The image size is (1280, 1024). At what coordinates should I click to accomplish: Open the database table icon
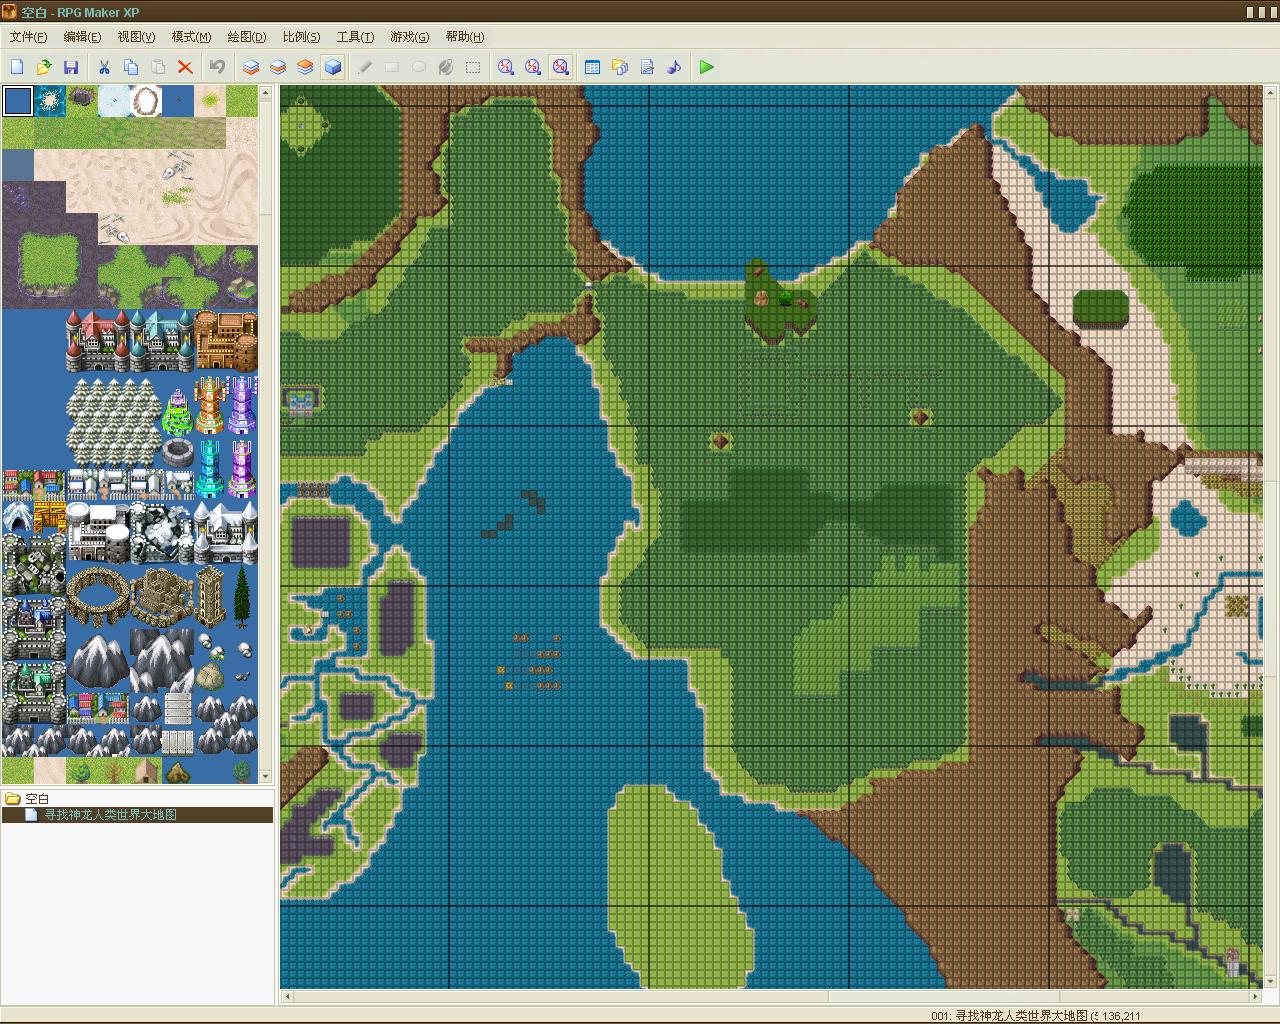593,67
